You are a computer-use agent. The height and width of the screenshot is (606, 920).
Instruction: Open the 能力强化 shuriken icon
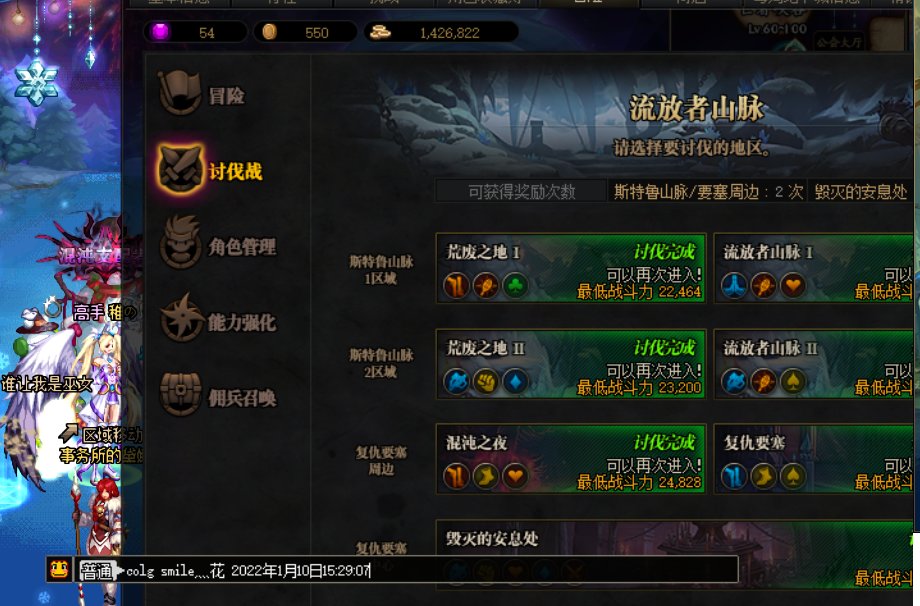[181, 319]
